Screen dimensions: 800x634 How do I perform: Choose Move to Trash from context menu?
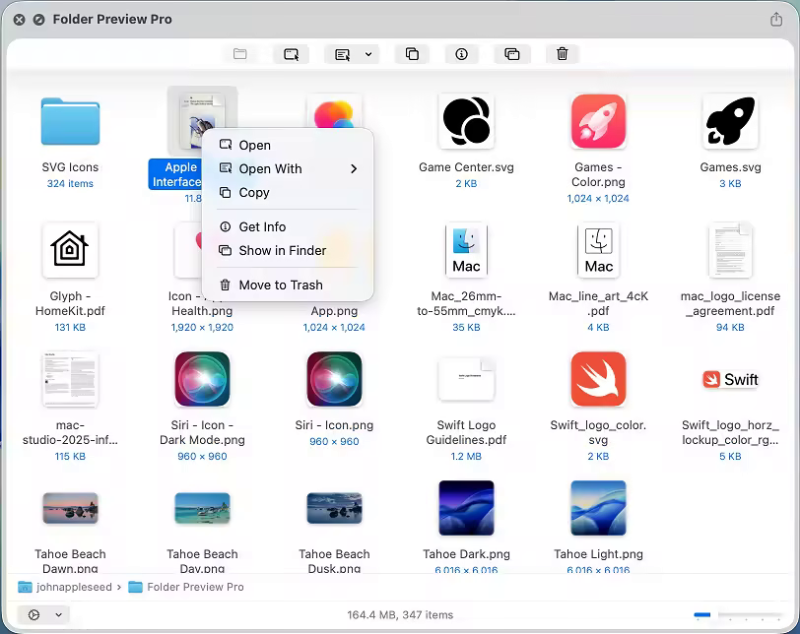click(x=280, y=285)
